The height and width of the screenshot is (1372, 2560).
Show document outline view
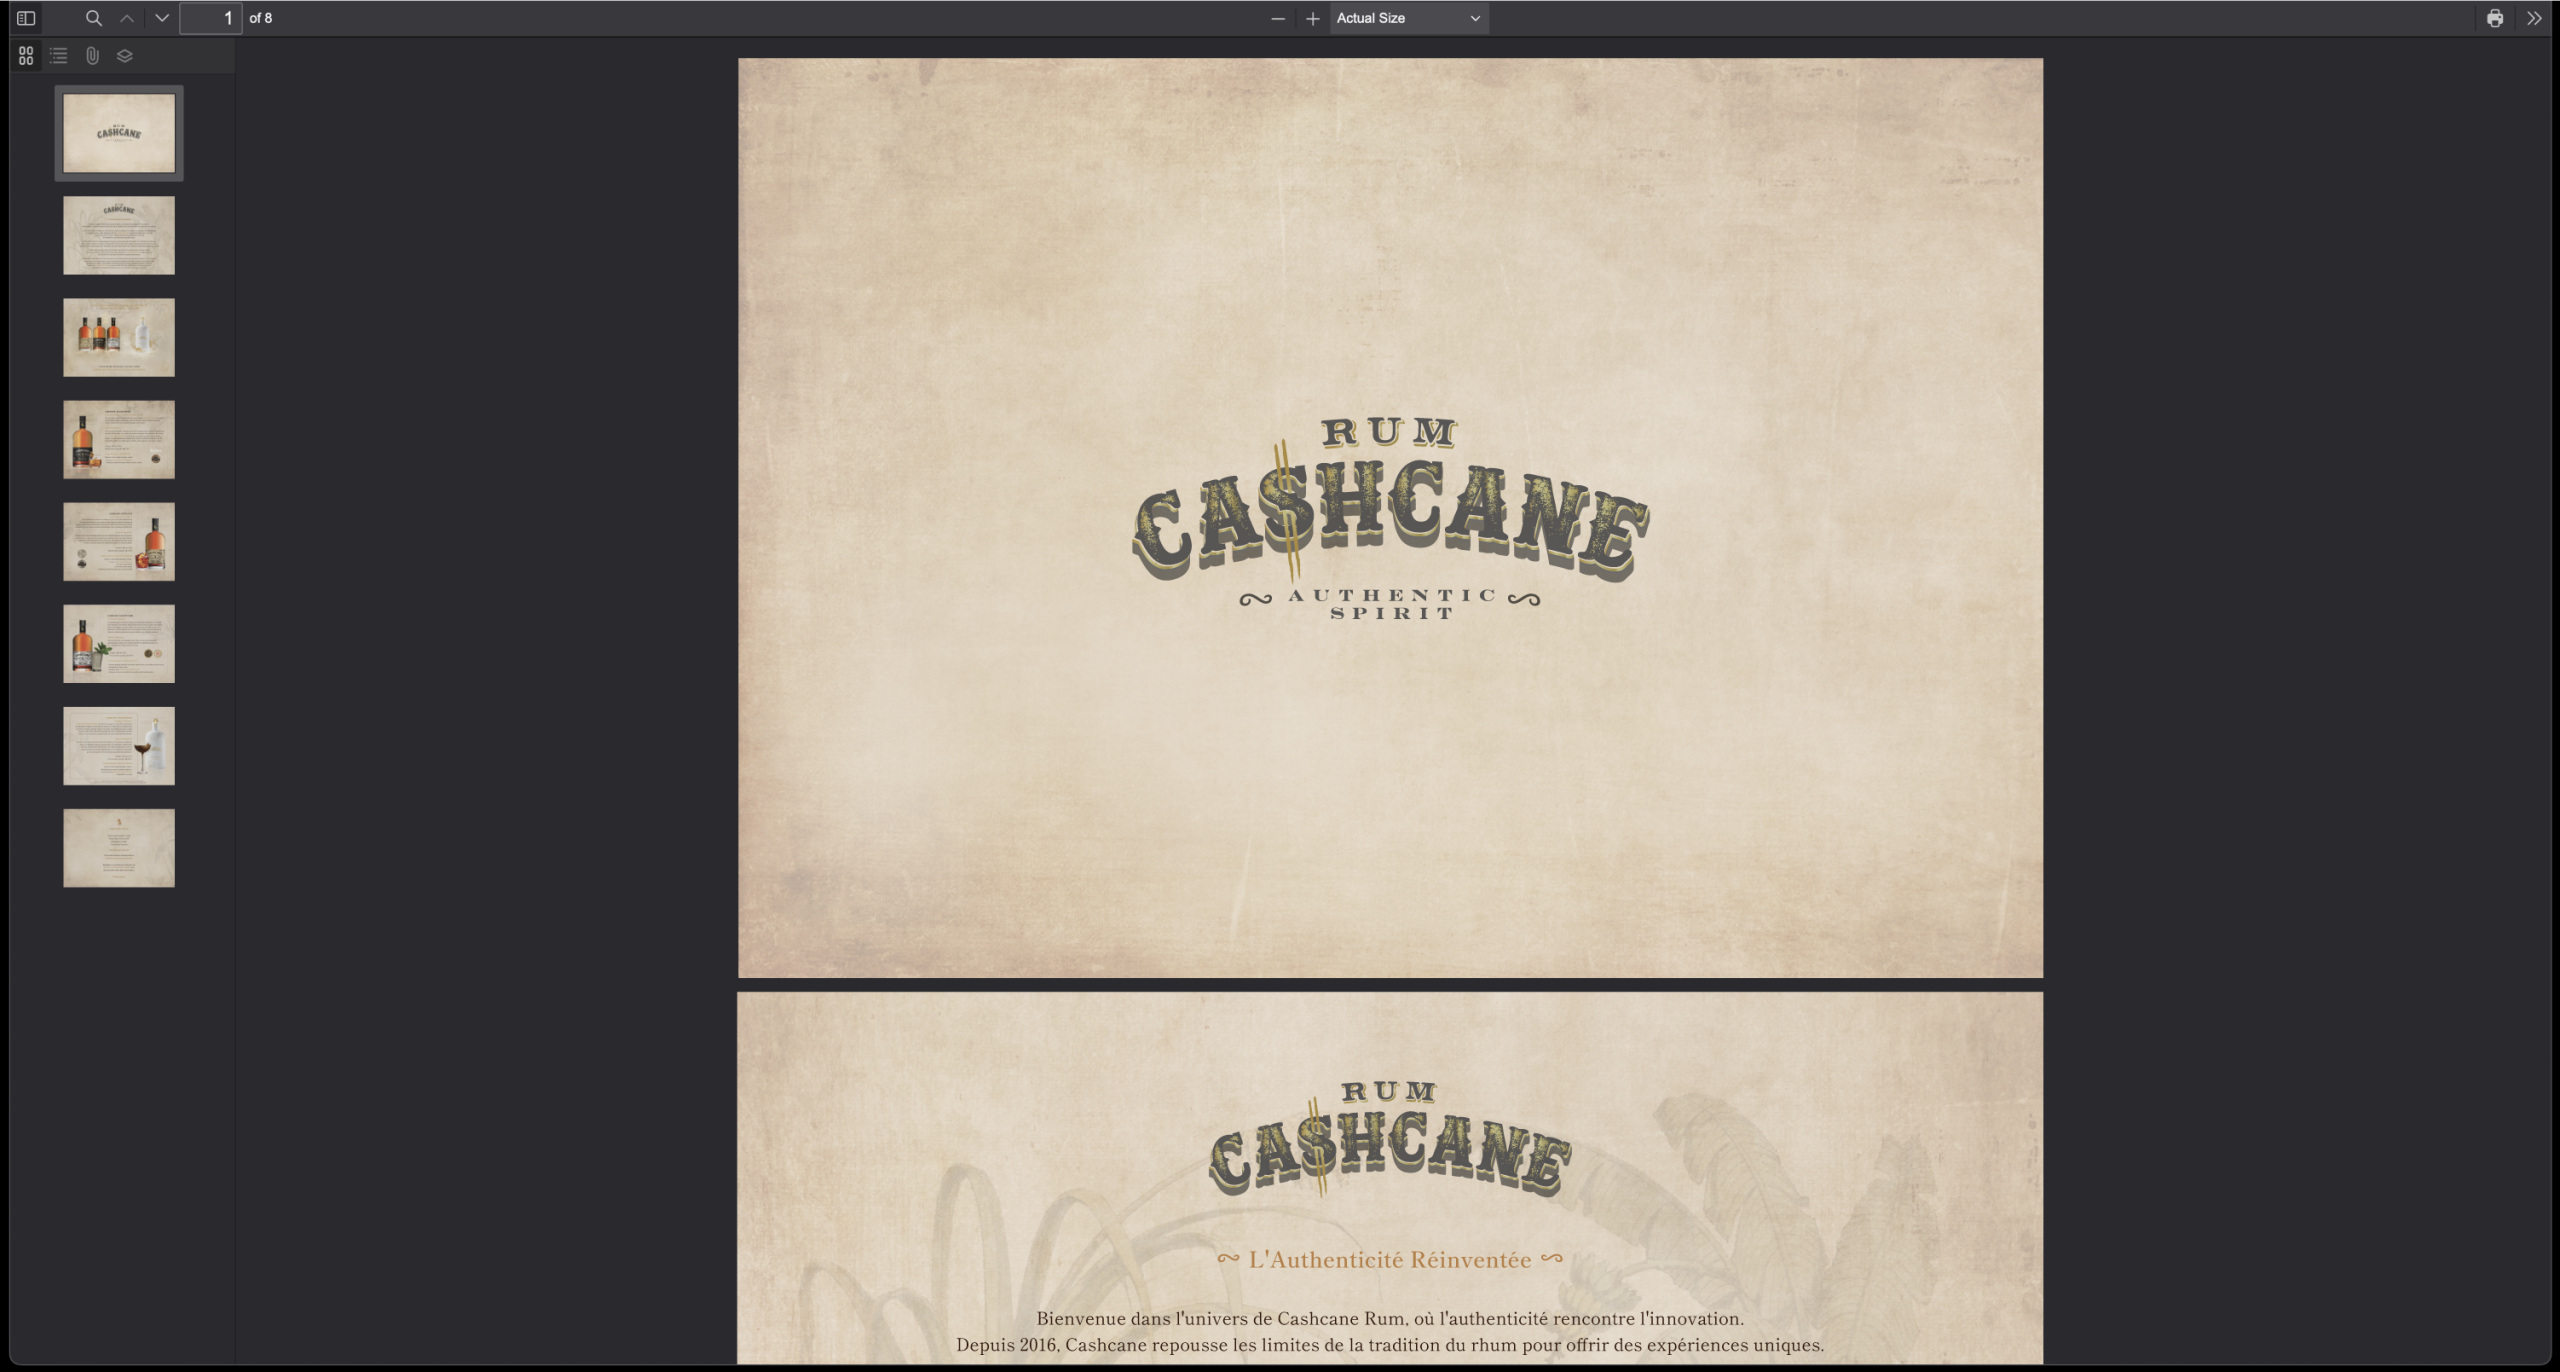pos(59,56)
